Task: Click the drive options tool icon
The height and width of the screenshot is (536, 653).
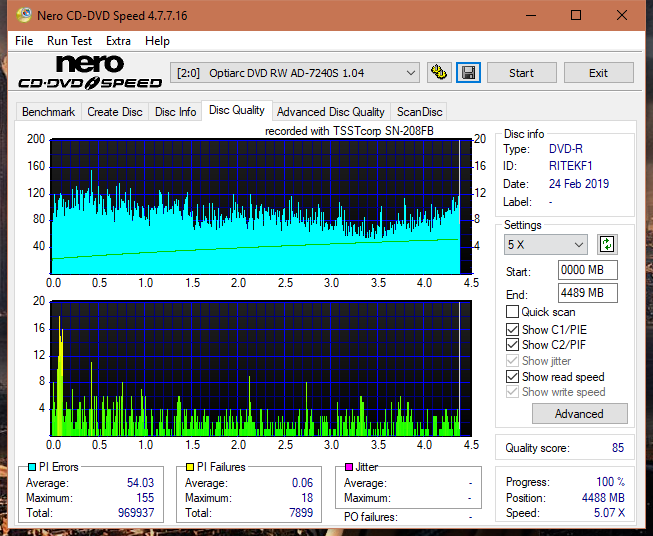Action: [439, 73]
